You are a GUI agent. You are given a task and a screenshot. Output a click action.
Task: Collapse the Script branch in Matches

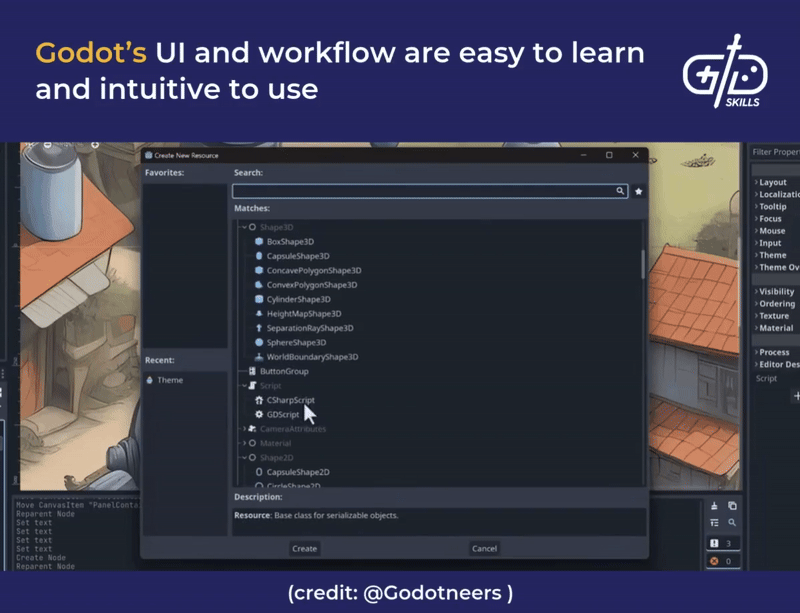tap(243, 385)
